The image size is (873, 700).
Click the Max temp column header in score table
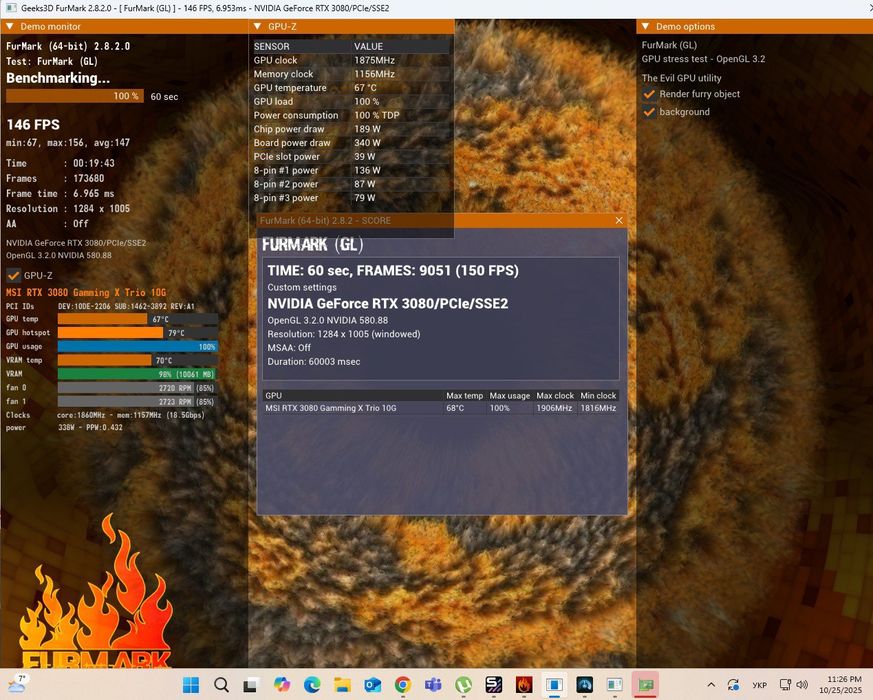coord(464,395)
